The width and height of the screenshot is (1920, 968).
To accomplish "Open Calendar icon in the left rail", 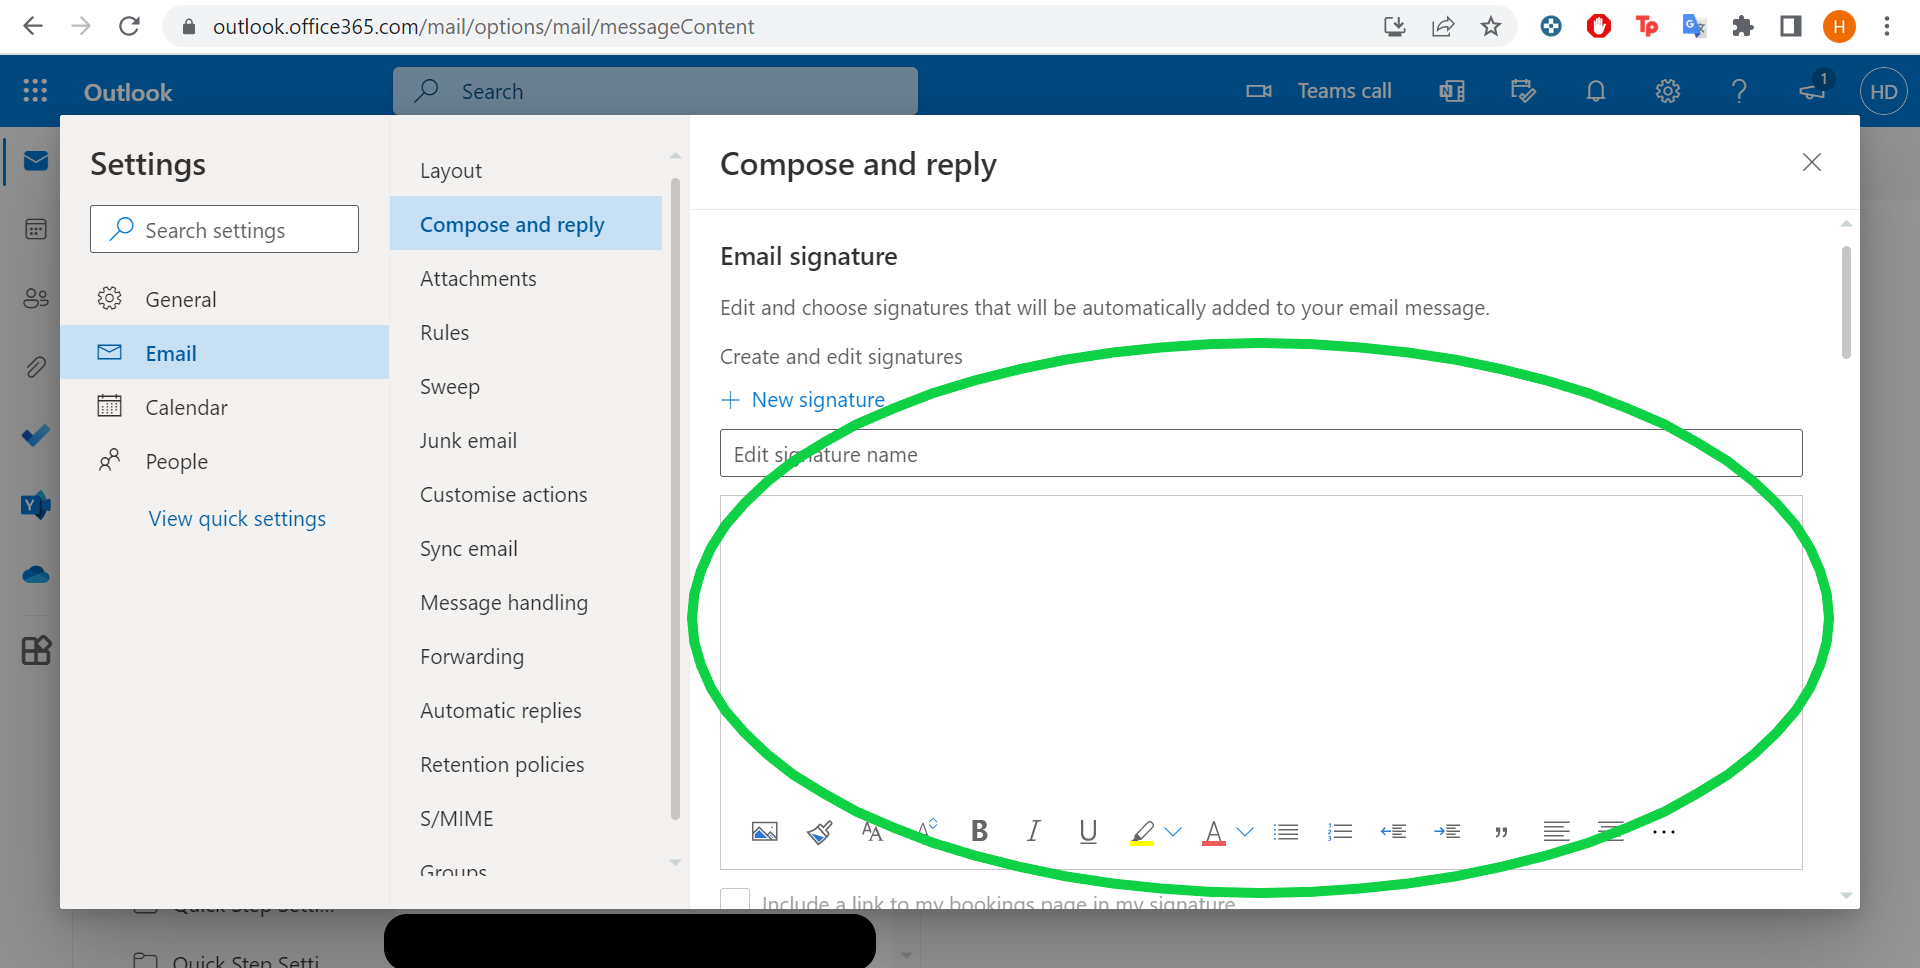I will 36,229.
